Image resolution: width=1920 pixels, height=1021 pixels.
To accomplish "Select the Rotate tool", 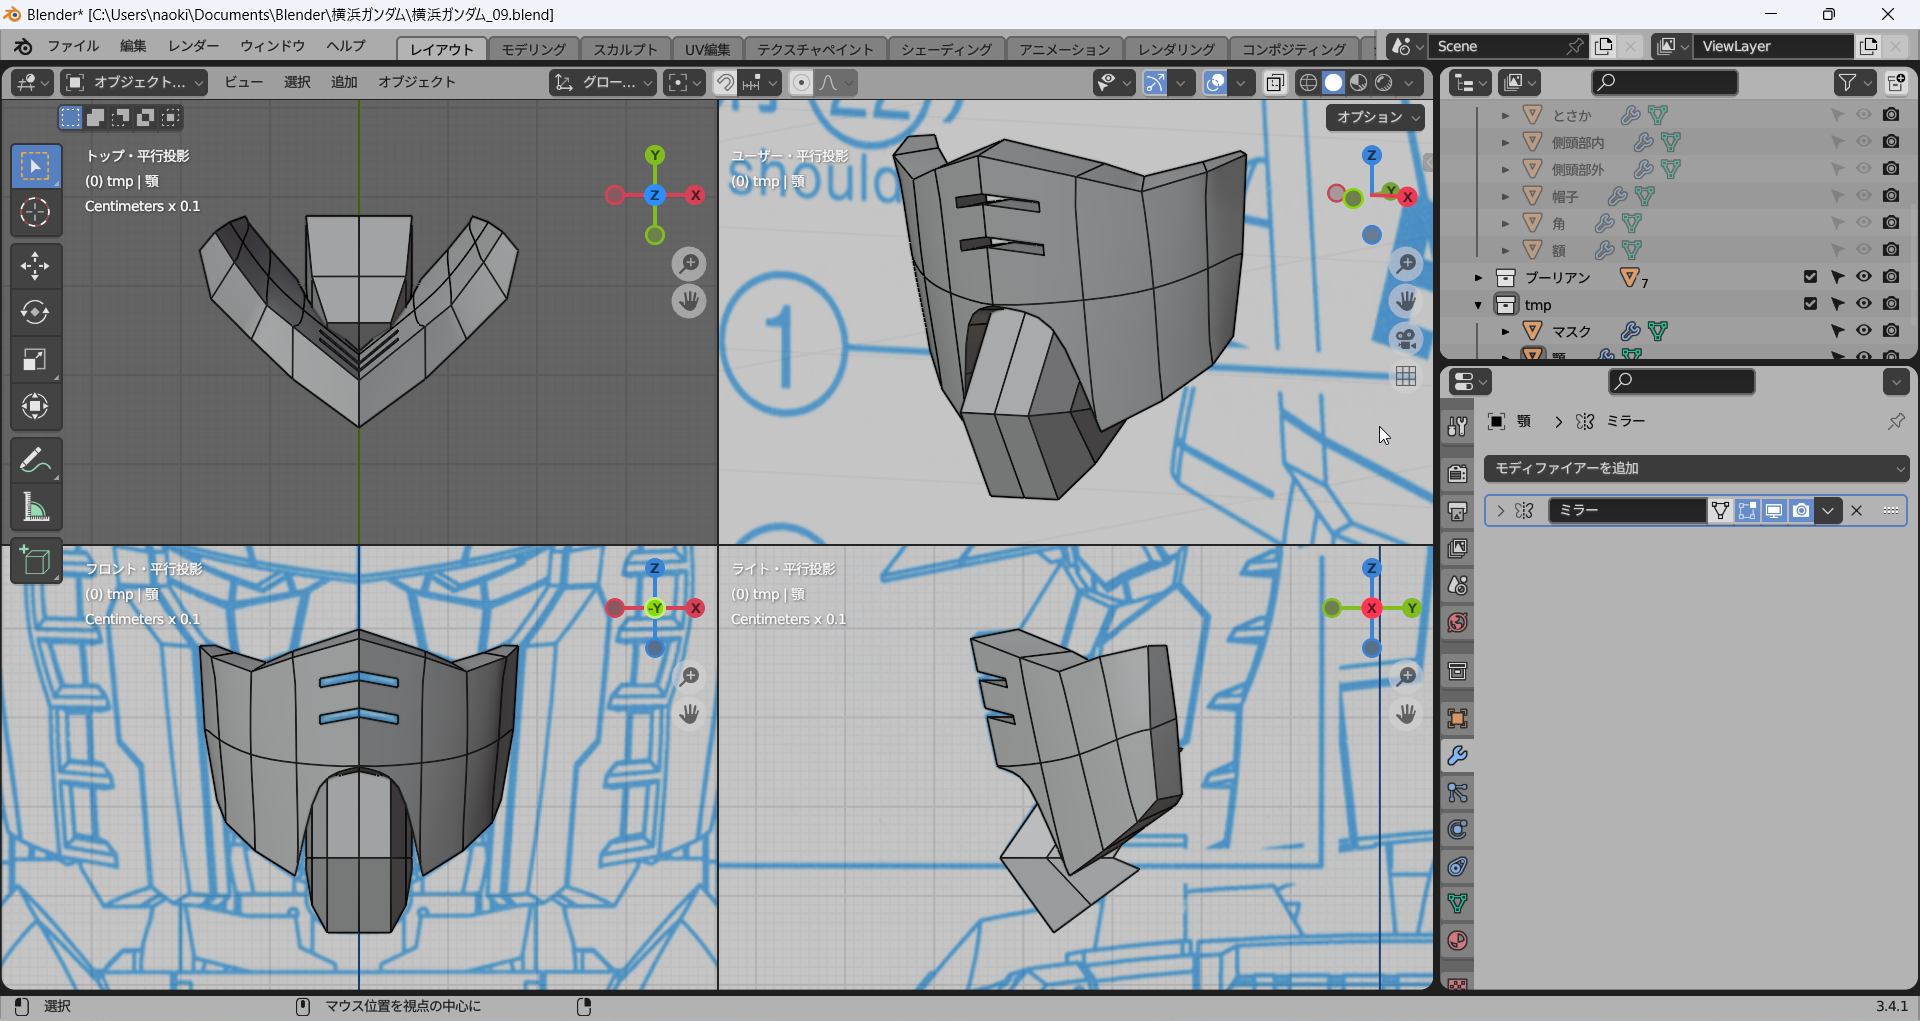I will (35, 313).
